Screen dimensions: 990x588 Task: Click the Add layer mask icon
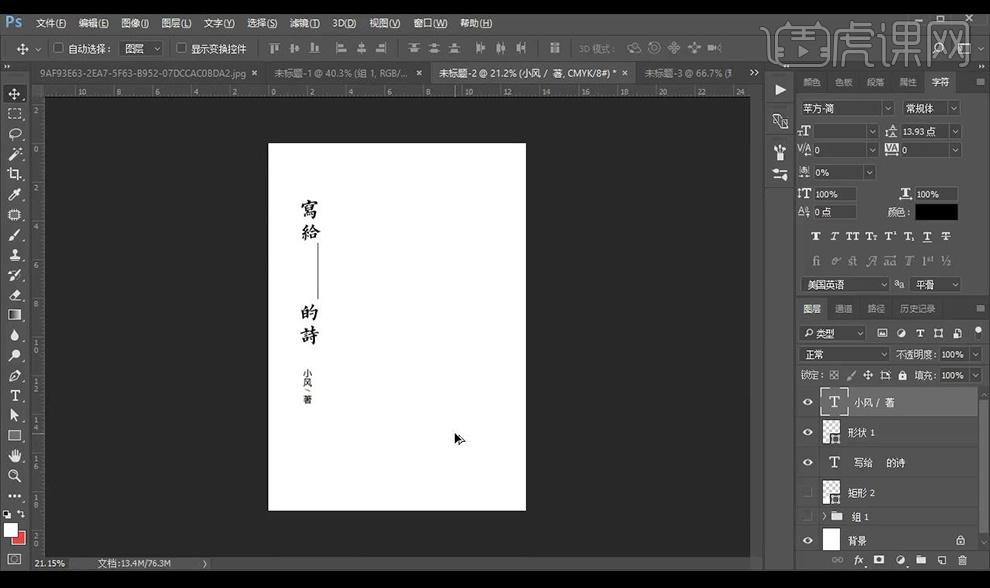pyautogui.click(x=879, y=560)
